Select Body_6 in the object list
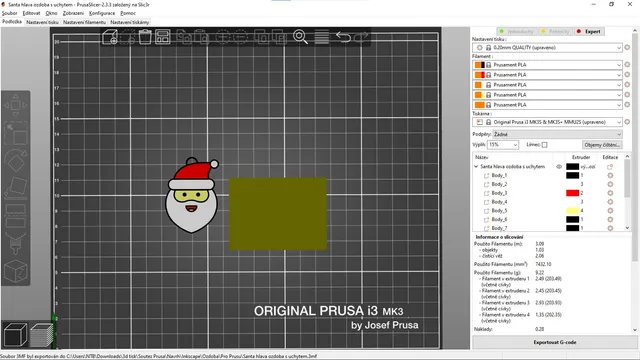Viewport: 640px width, 360px height. coord(499,220)
